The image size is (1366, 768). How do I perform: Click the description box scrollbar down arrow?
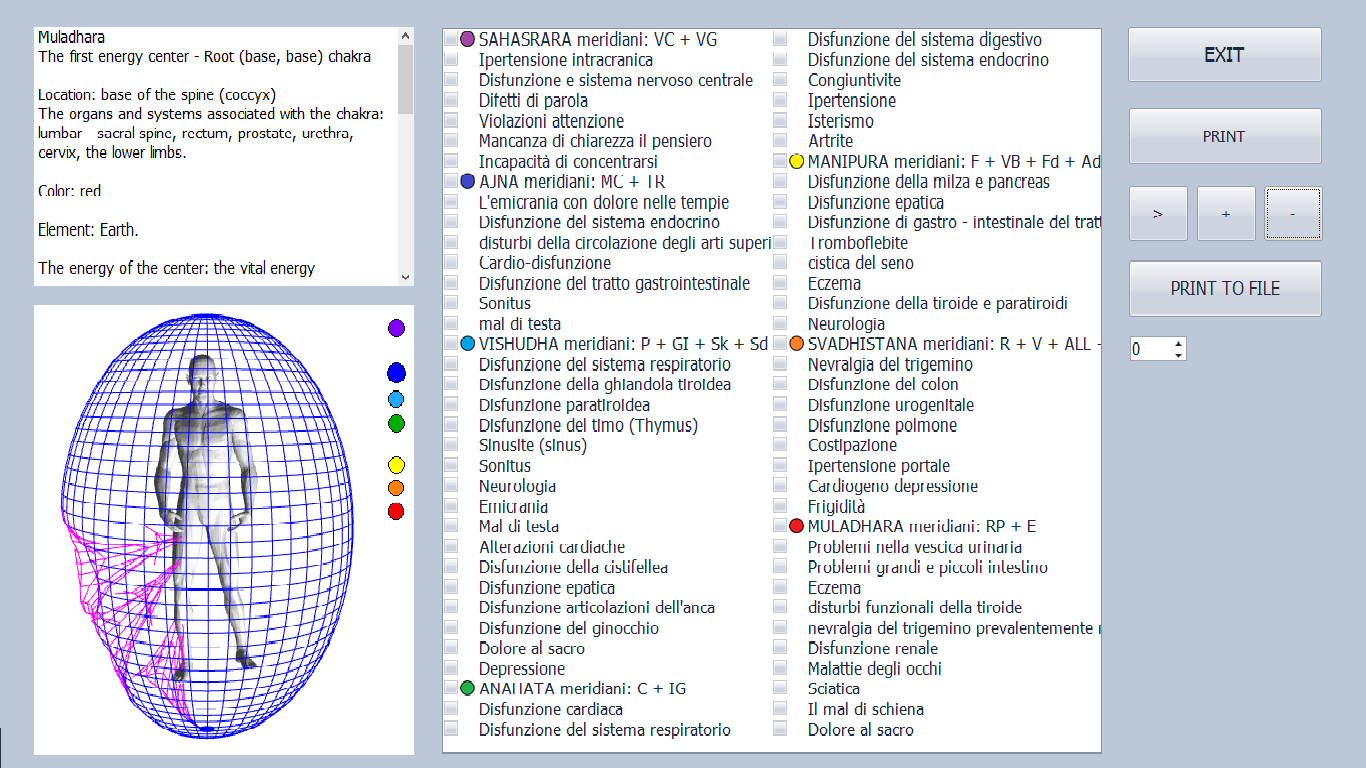tap(405, 276)
